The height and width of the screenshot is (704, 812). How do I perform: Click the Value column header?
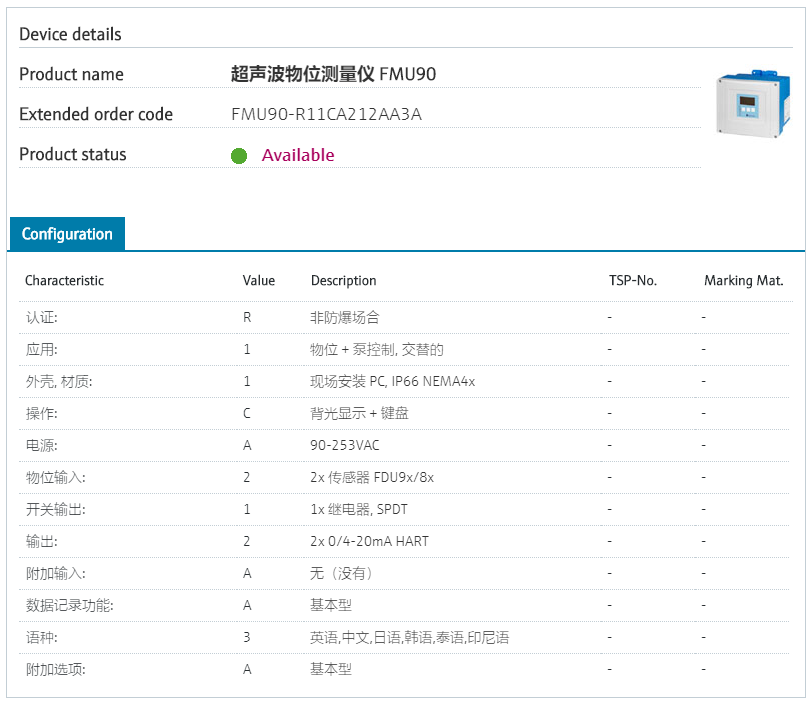[x=259, y=281]
